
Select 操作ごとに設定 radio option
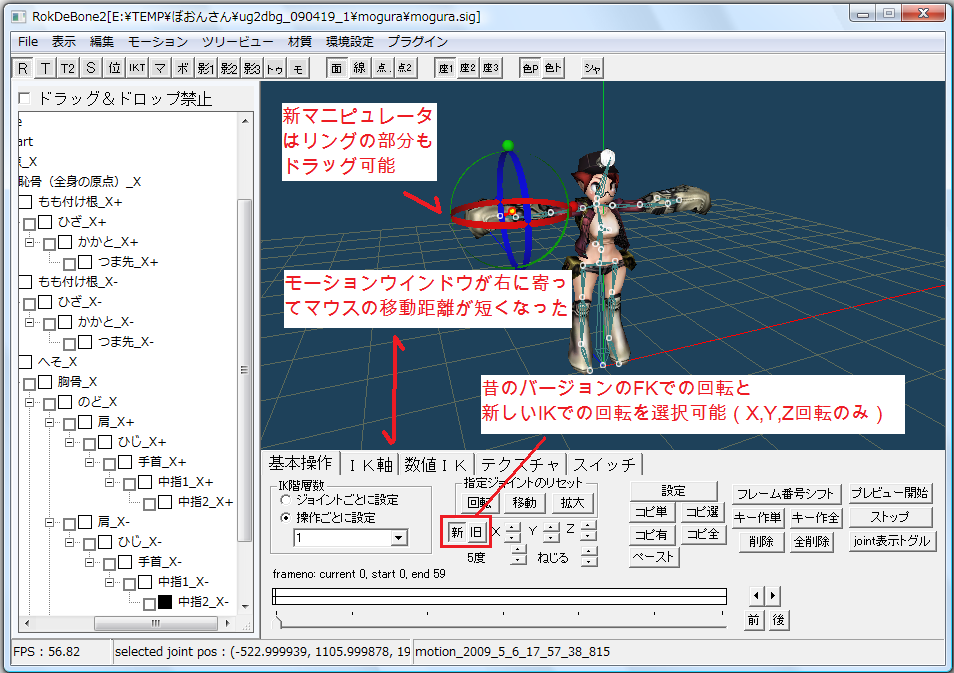[x=285, y=518]
